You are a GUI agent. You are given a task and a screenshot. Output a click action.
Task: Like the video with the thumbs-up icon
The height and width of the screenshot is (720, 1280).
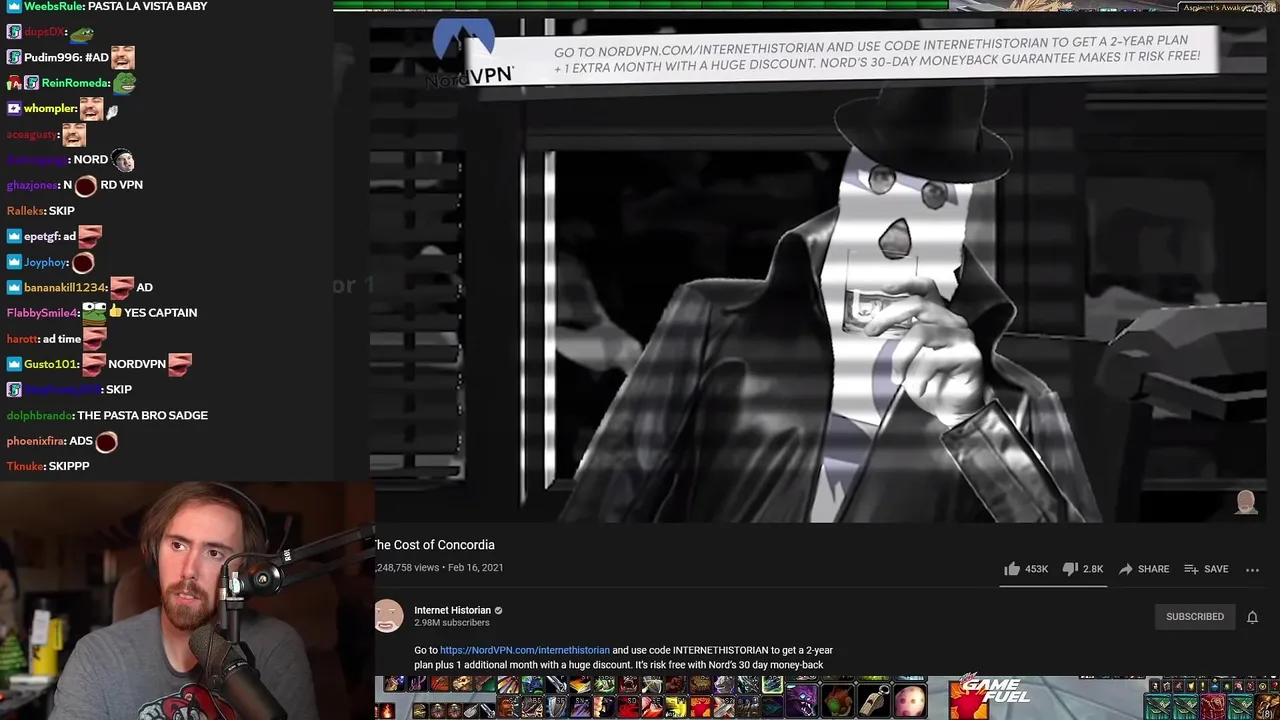click(1012, 569)
